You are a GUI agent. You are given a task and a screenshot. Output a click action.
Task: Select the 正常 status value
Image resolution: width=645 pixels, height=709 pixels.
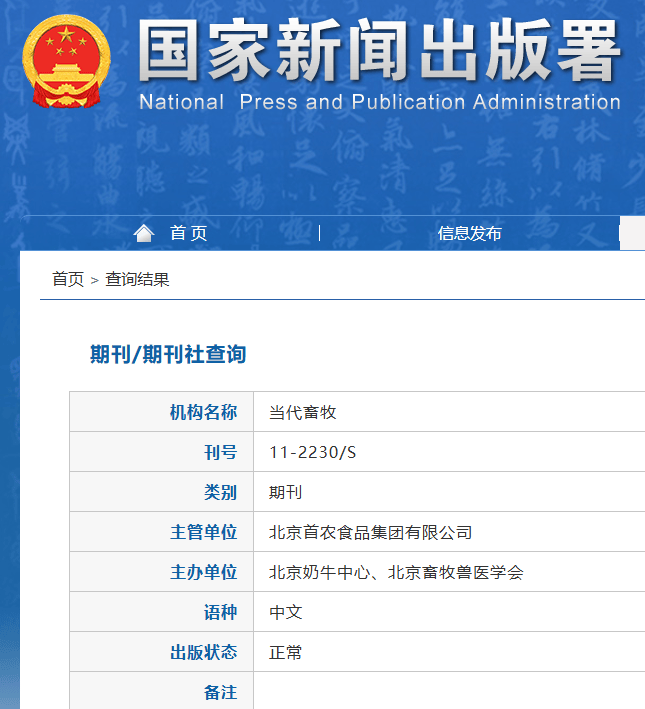(285, 652)
